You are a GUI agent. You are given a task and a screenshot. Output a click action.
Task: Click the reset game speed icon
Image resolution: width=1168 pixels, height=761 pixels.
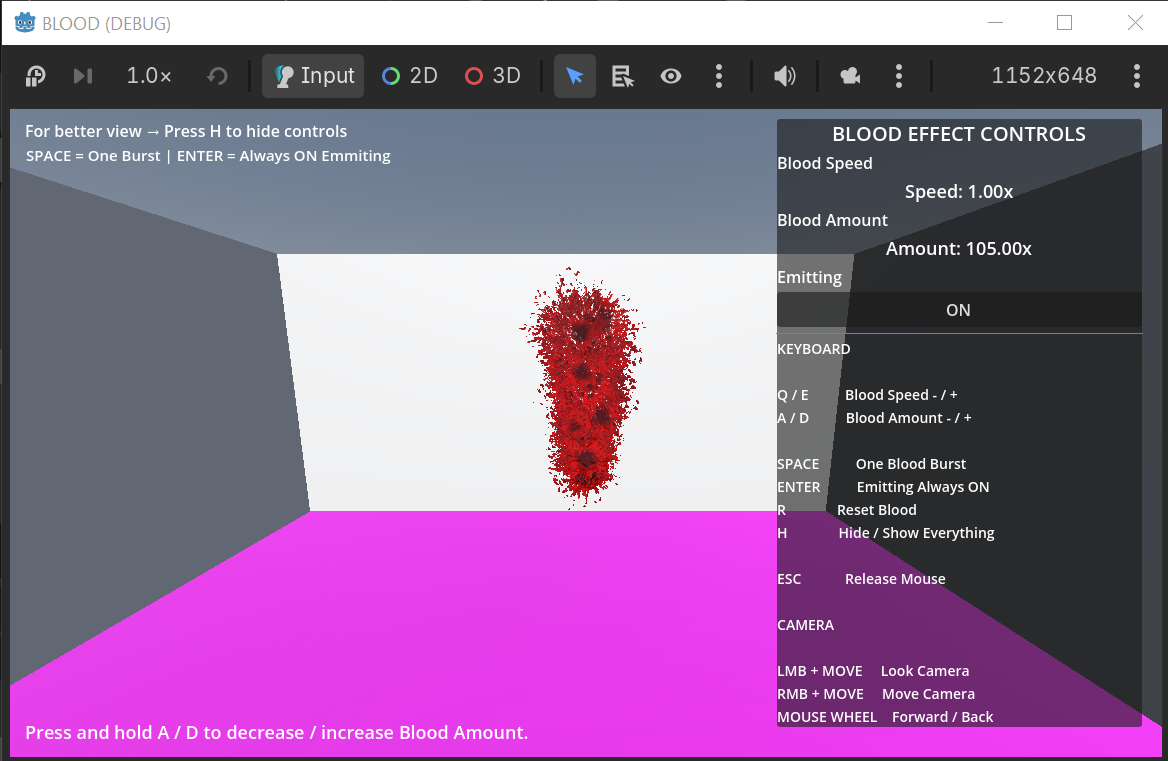pos(217,76)
